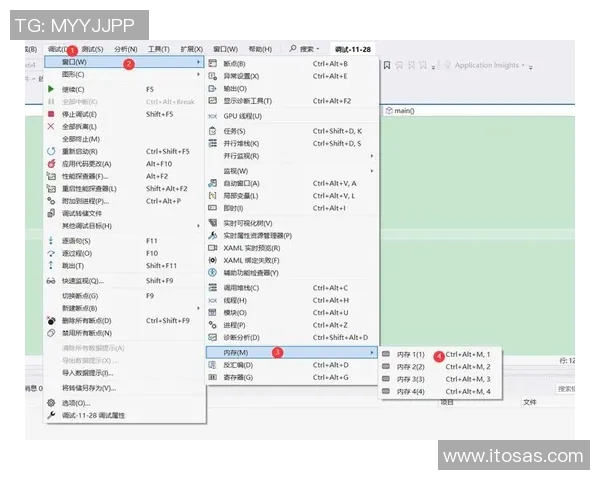This screenshot has width=600, height=480.
Task: Expand the 内存(M) submenu
Action: (292, 352)
